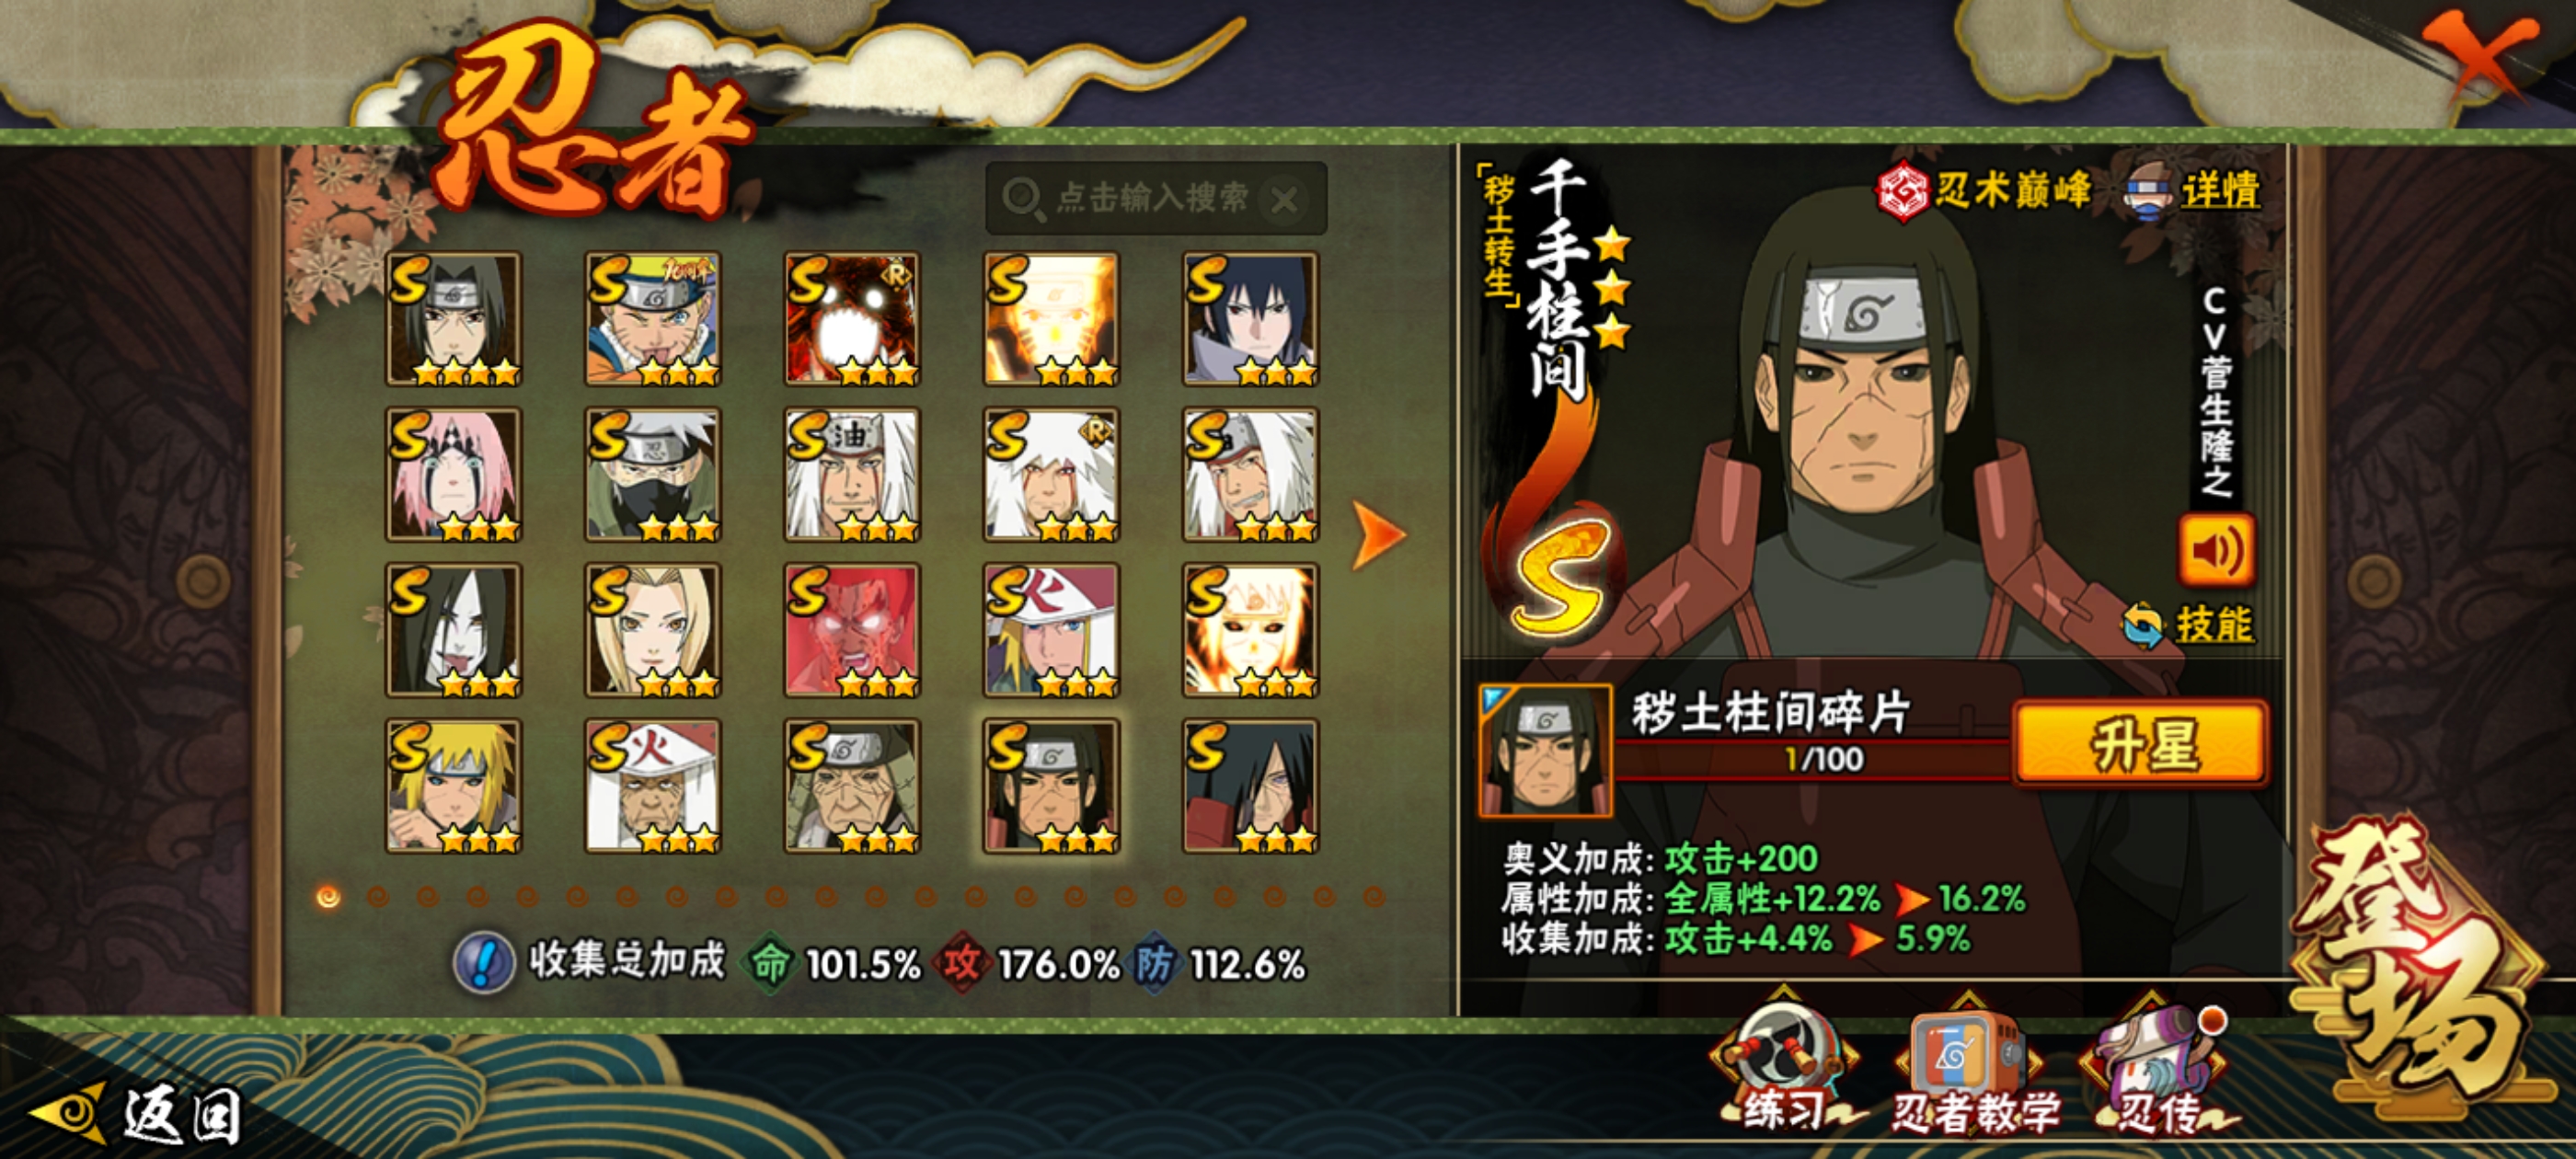Open 忍术巅峰 emblem icon

(x=1902, y=190)
